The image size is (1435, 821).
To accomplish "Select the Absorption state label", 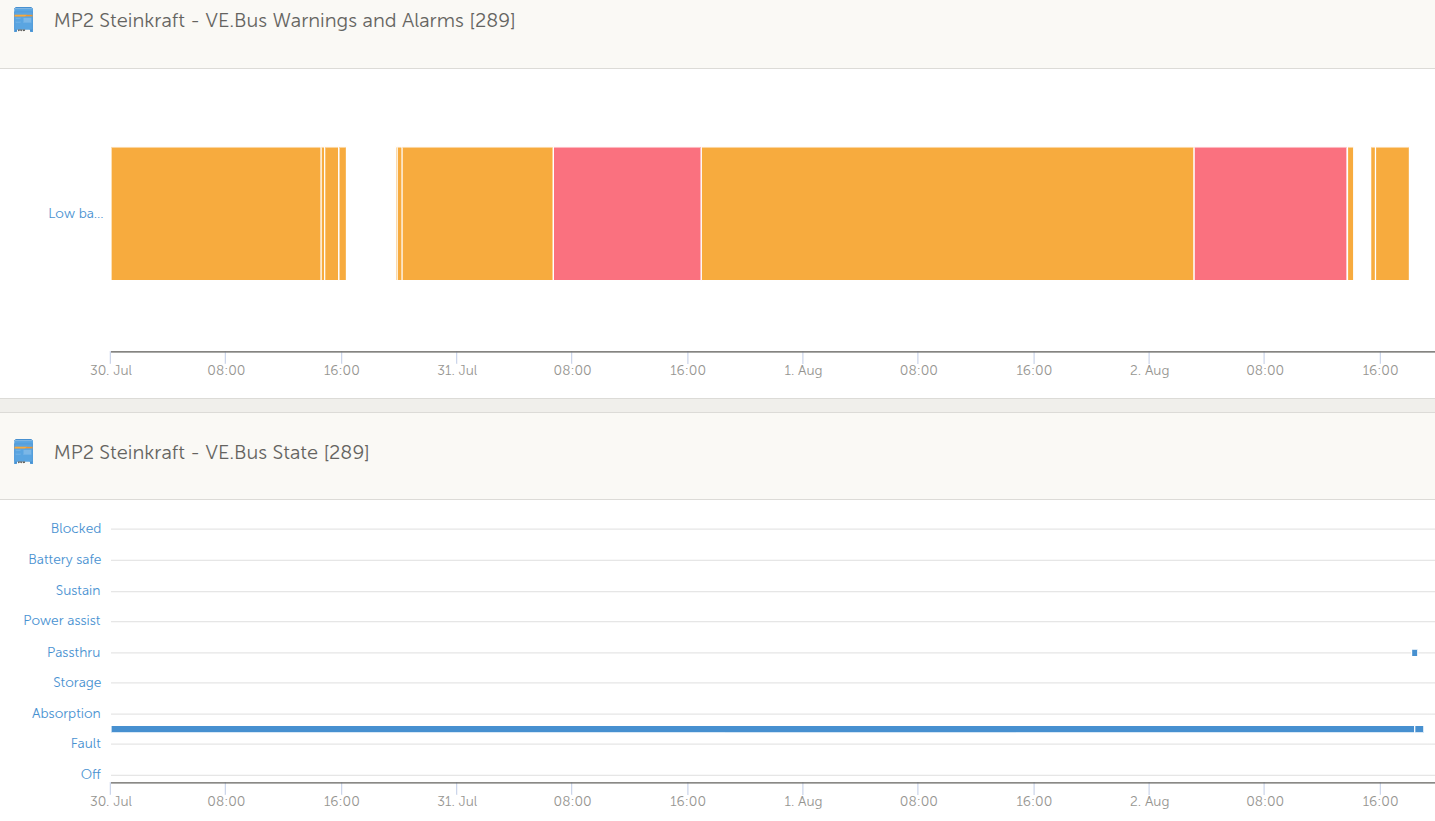I will pos(66,713).
